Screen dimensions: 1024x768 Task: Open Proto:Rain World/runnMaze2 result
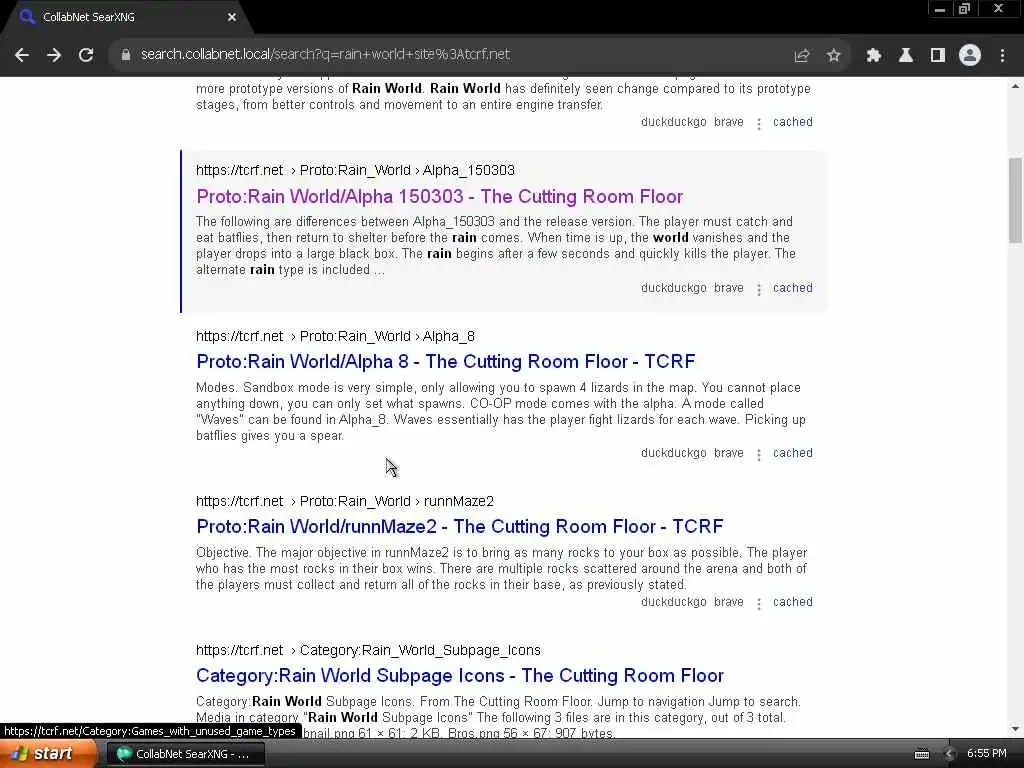point(460,526)
